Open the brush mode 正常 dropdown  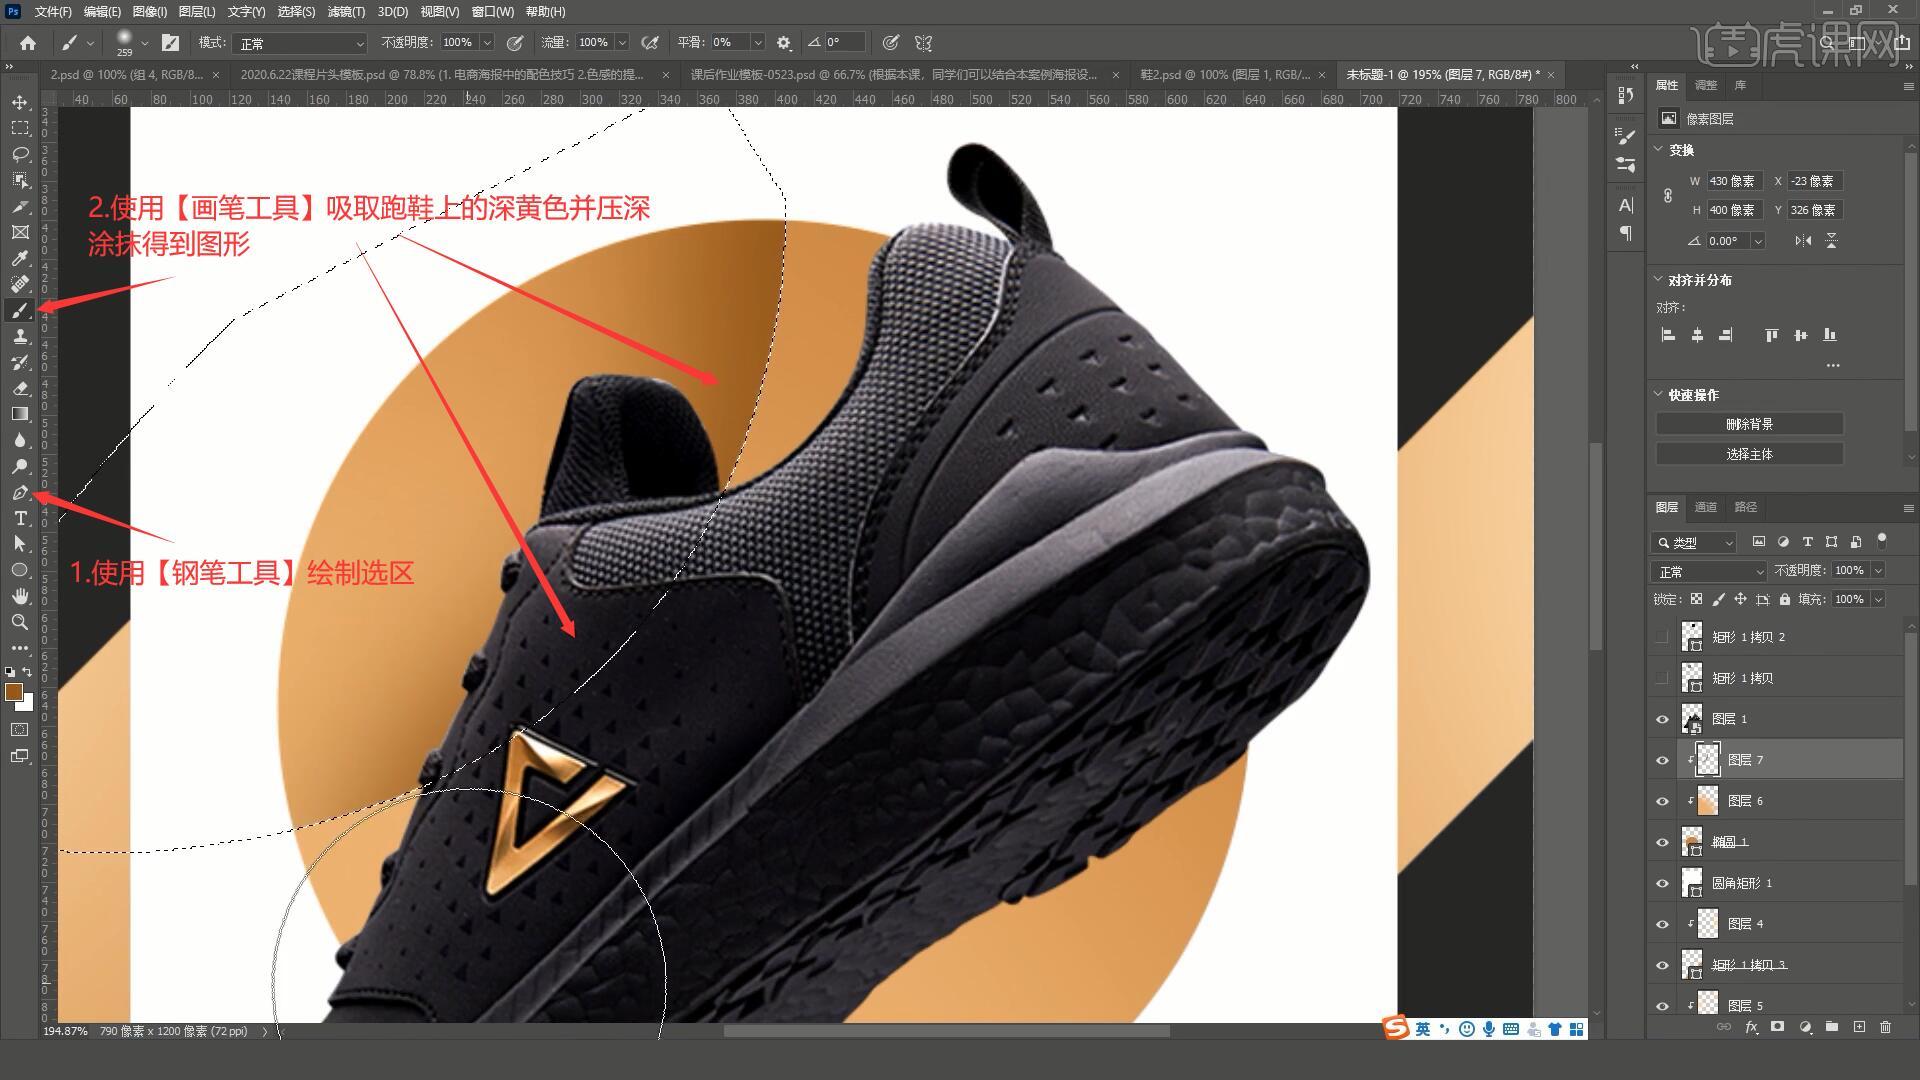(x=300, y=43)
